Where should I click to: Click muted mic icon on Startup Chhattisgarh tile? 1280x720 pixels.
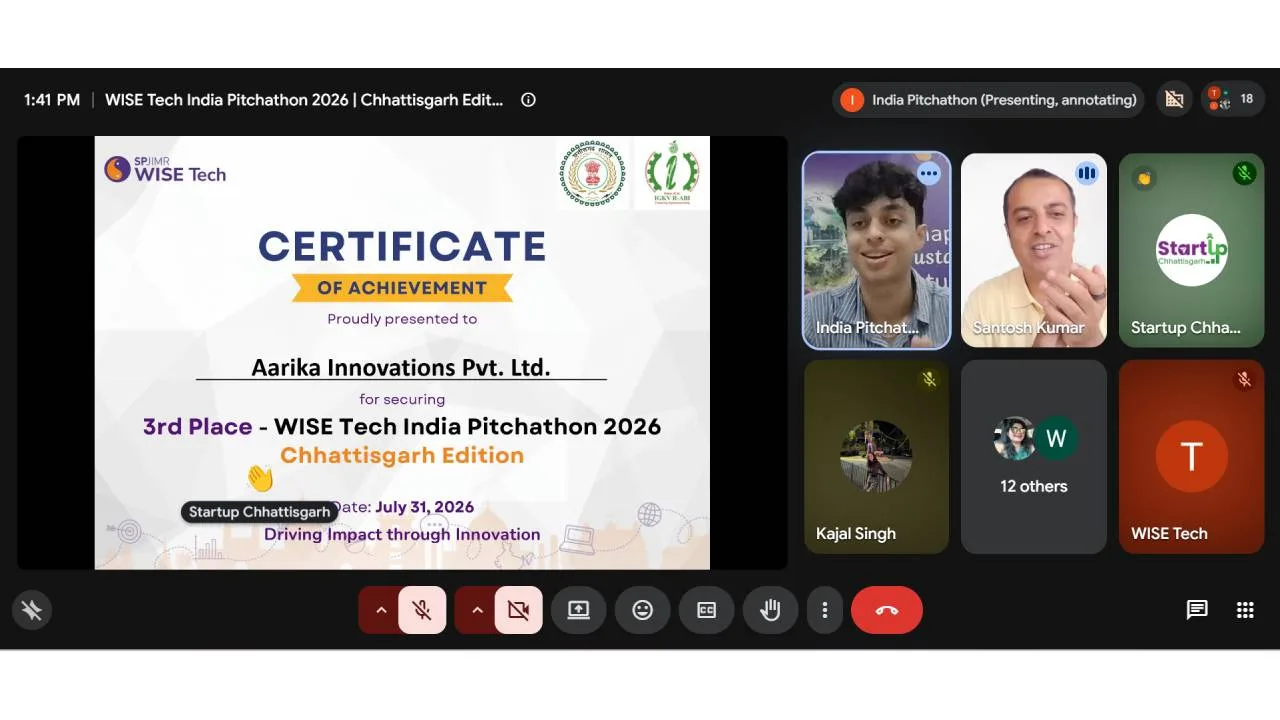tap(1244, 173)
